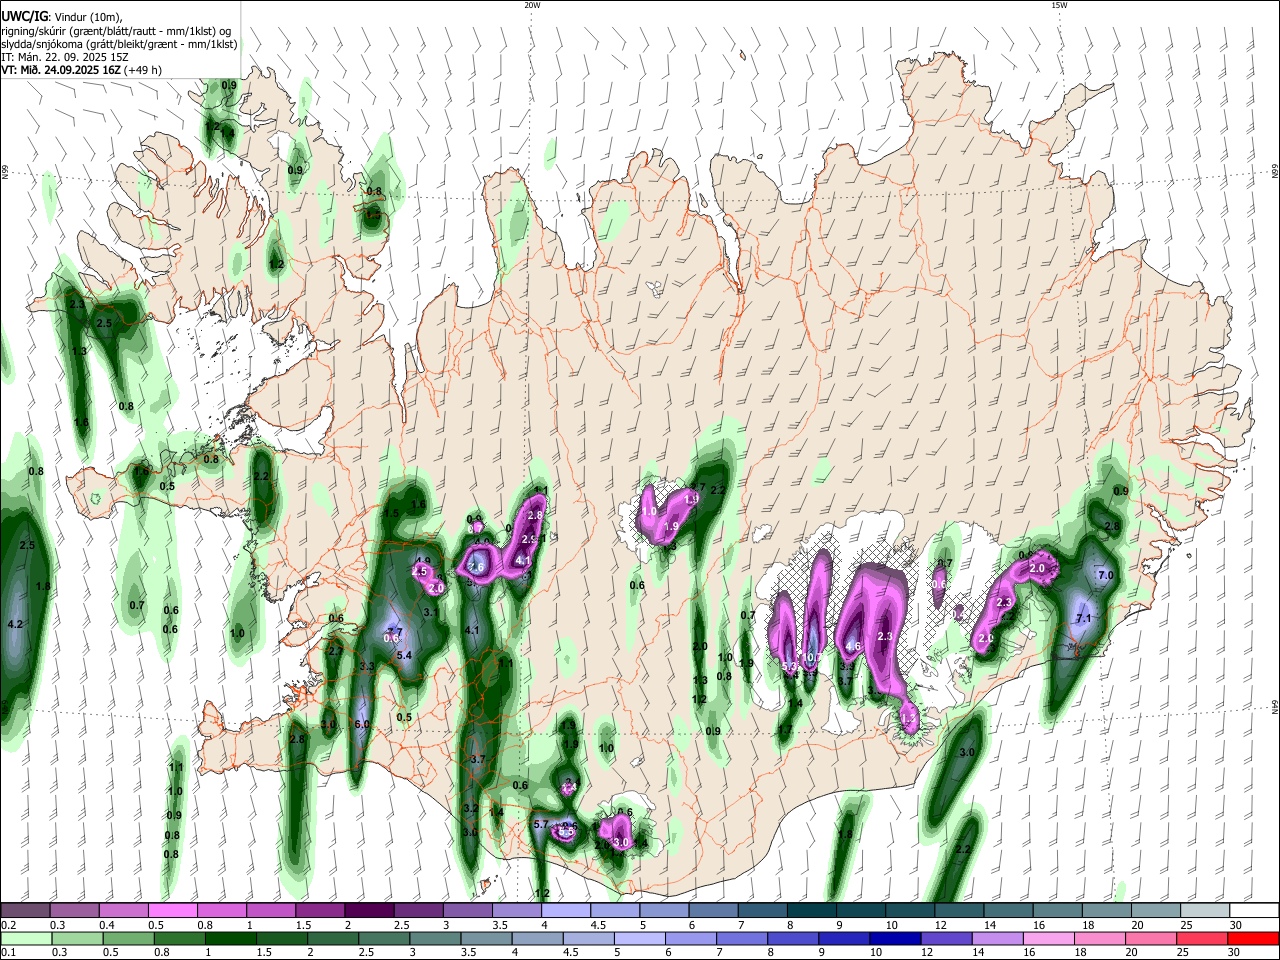Select the pale green rain swatch at 0.1
The width and height of the screenshot is (1280, 960).
point(25,939)
